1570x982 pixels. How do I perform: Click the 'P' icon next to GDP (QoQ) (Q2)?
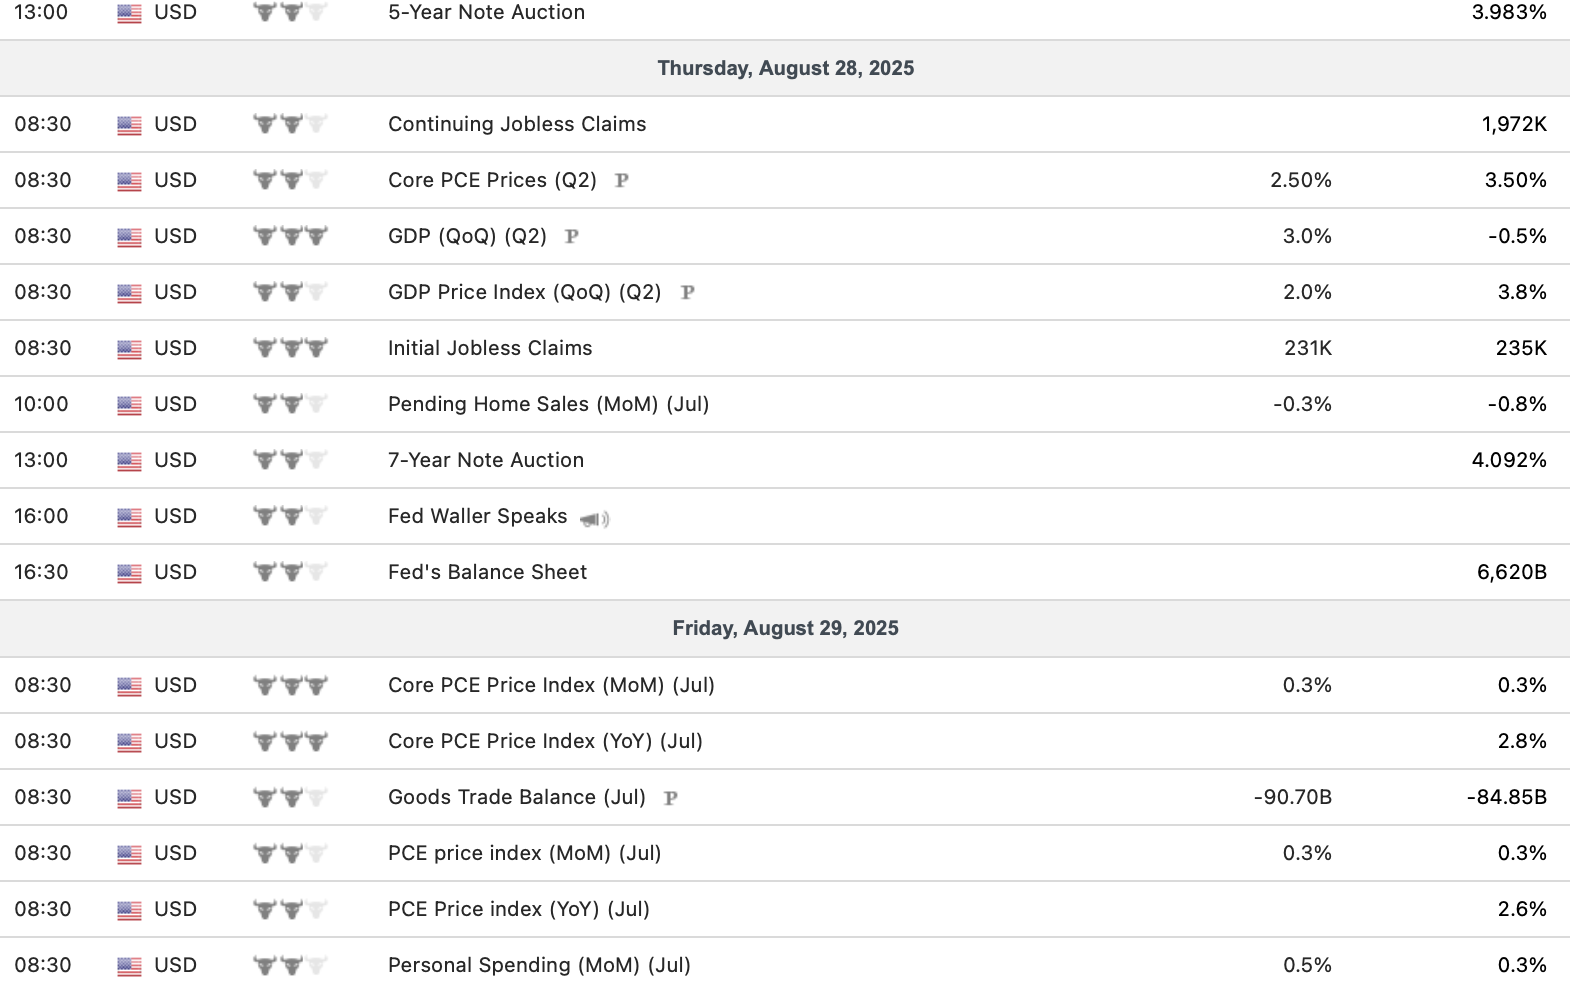coord(572,236)
